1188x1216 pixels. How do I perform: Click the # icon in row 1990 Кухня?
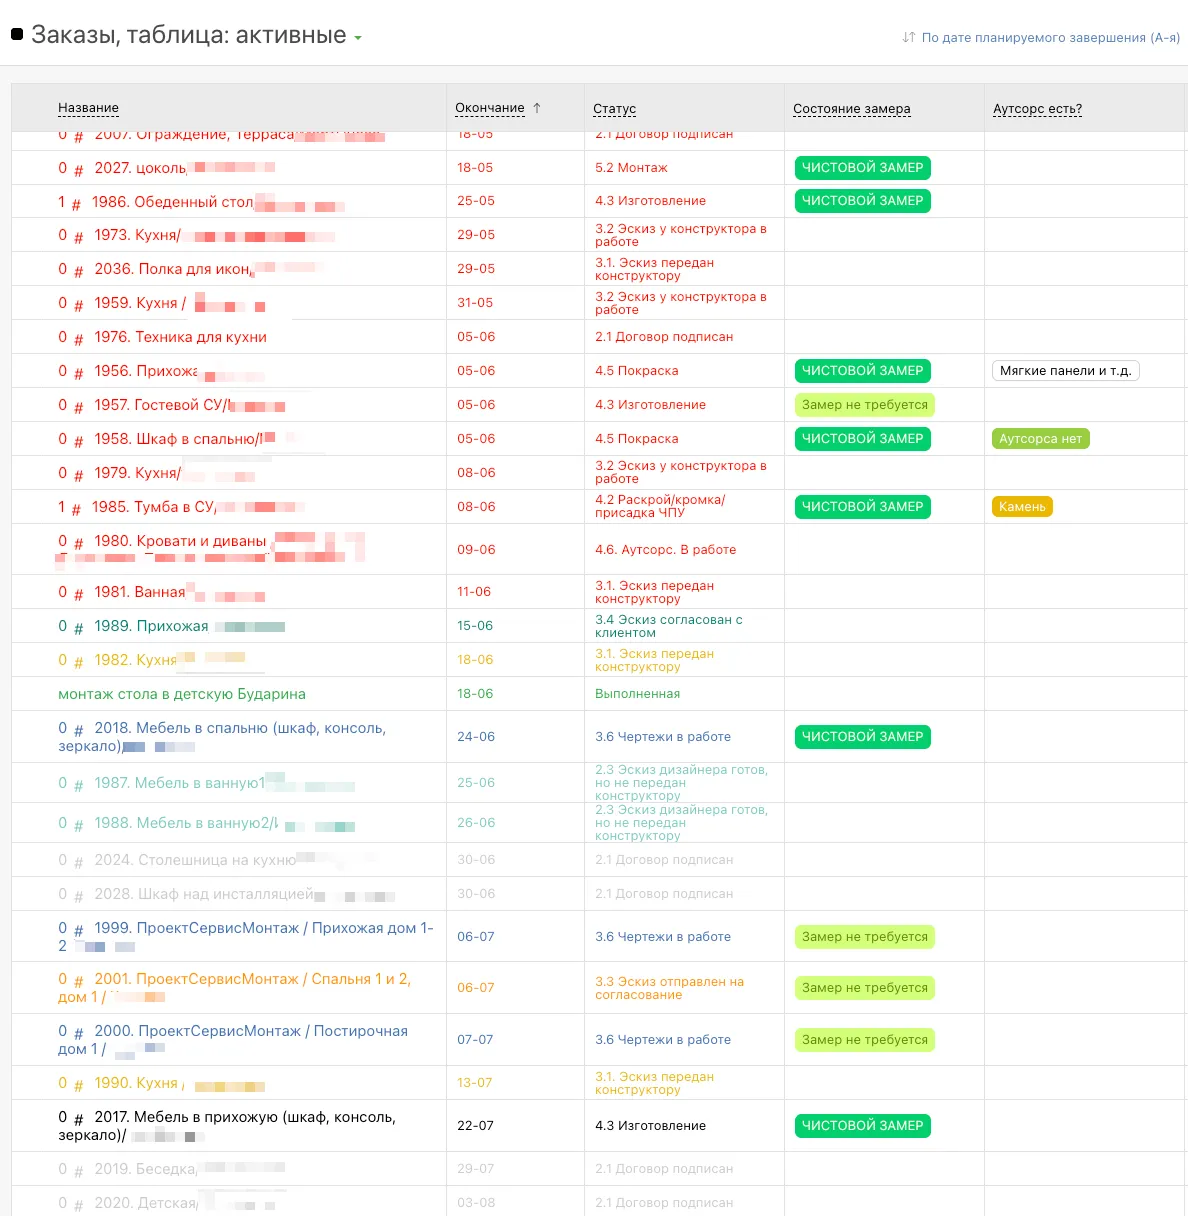click(78, 1085)
